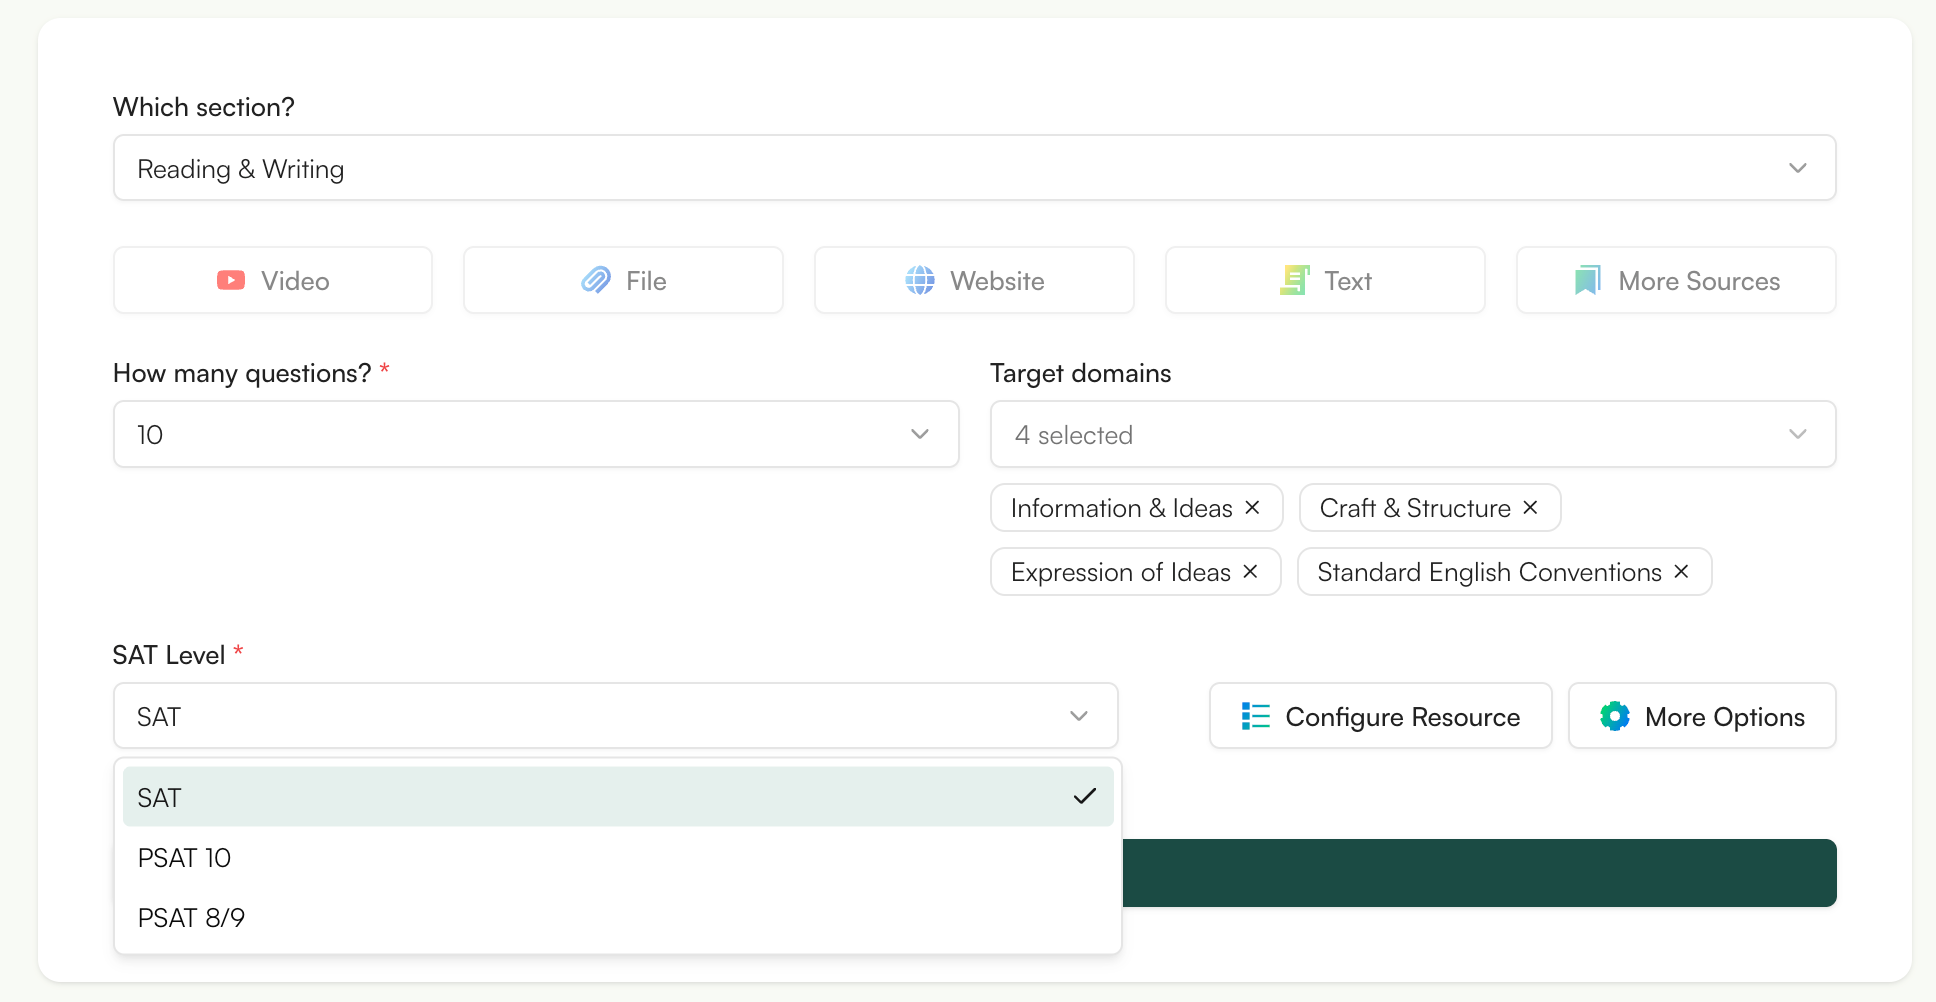Choose File as the source
1936x1002 pixels.
pos(623,280)
